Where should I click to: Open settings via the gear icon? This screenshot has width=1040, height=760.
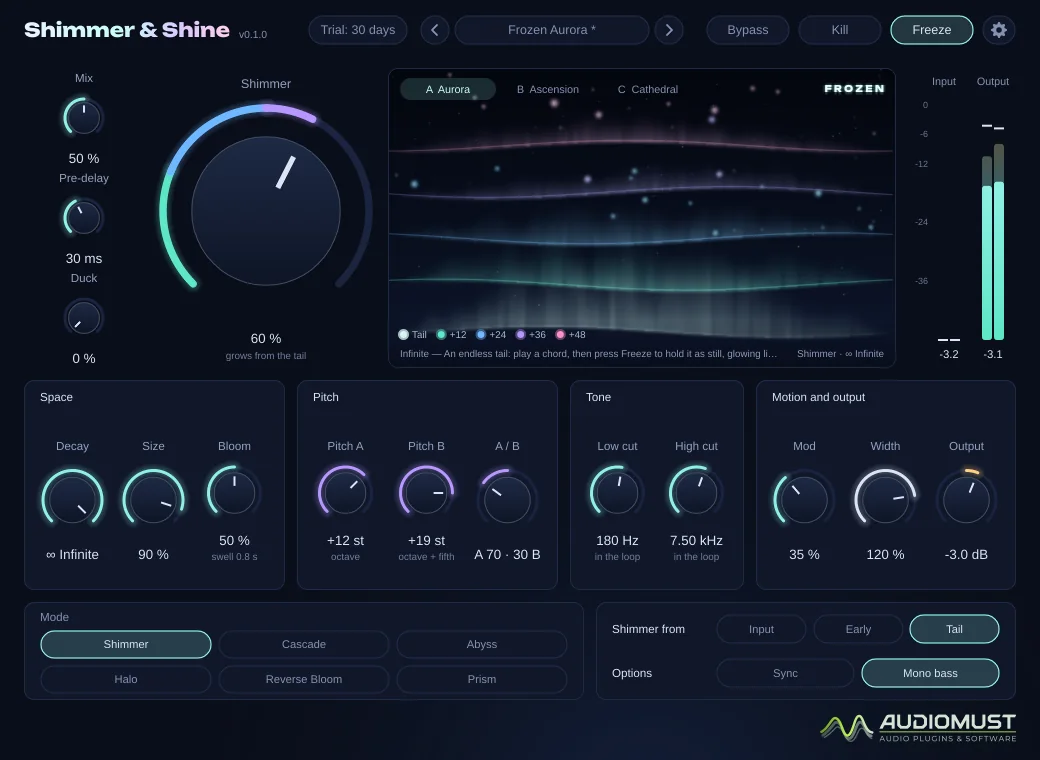point(998,30)
